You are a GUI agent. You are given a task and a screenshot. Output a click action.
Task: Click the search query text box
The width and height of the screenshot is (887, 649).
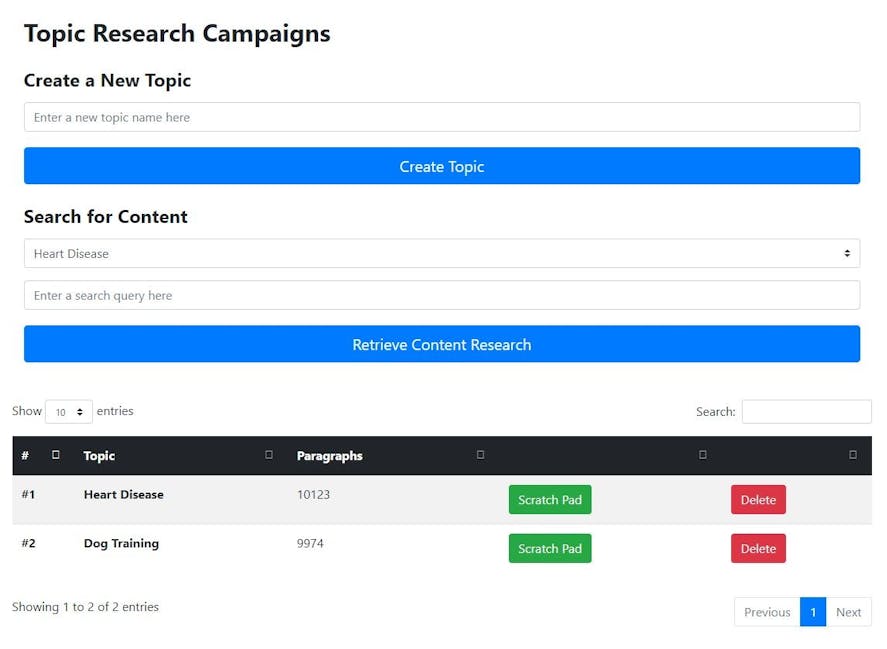click(x=441, y=296)
